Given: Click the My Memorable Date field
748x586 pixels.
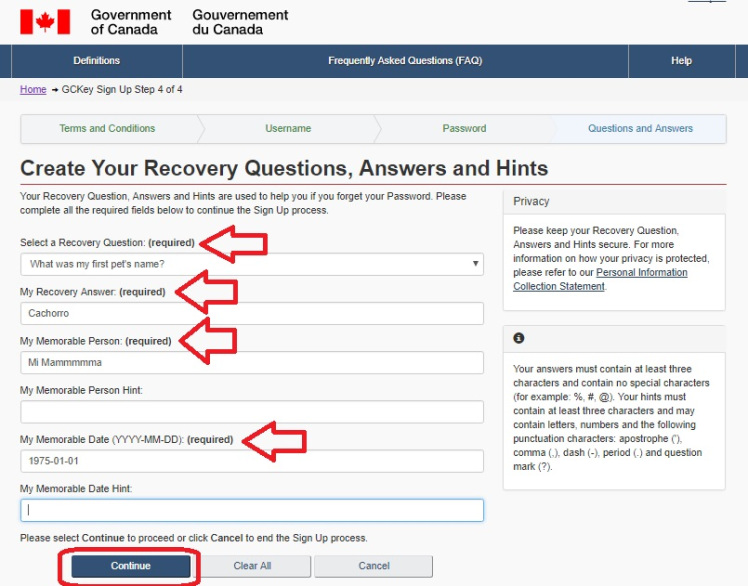Looking at the screenshot, I should pyautogui.click(x=251, y=461).
